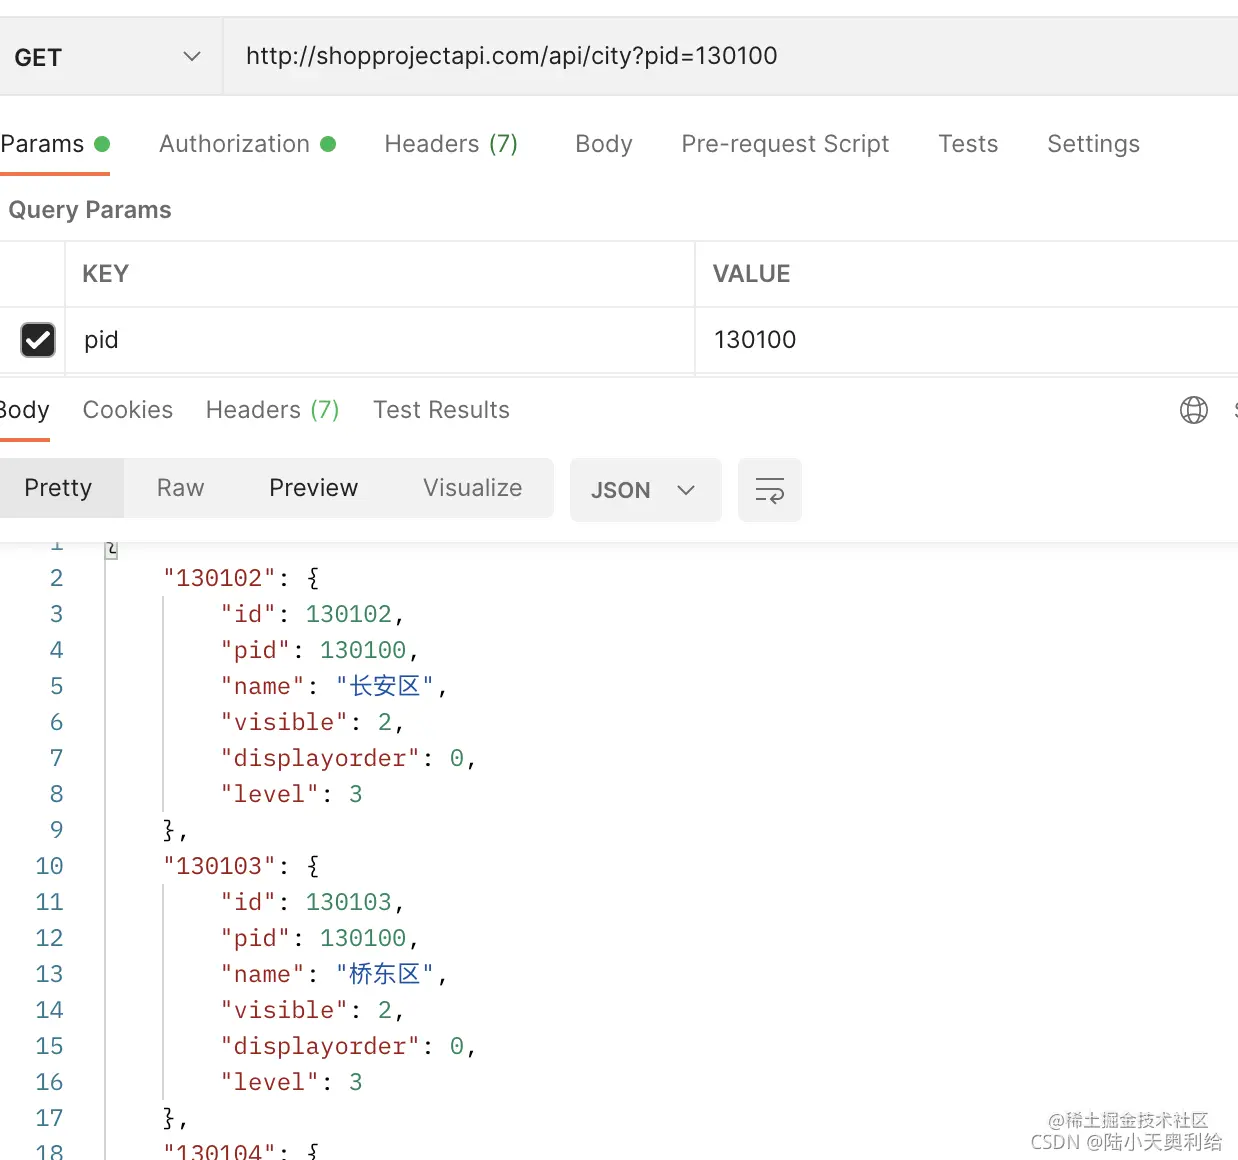Click the pid key cell
This screenshot has height=1160, width=1238.
[x=380, y=340]
